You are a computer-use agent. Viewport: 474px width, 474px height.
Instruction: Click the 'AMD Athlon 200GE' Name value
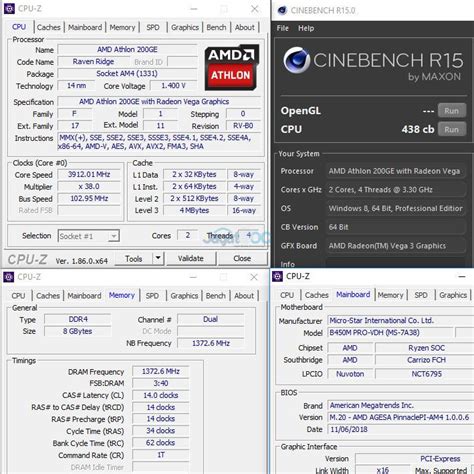click(x=127, y=50)
